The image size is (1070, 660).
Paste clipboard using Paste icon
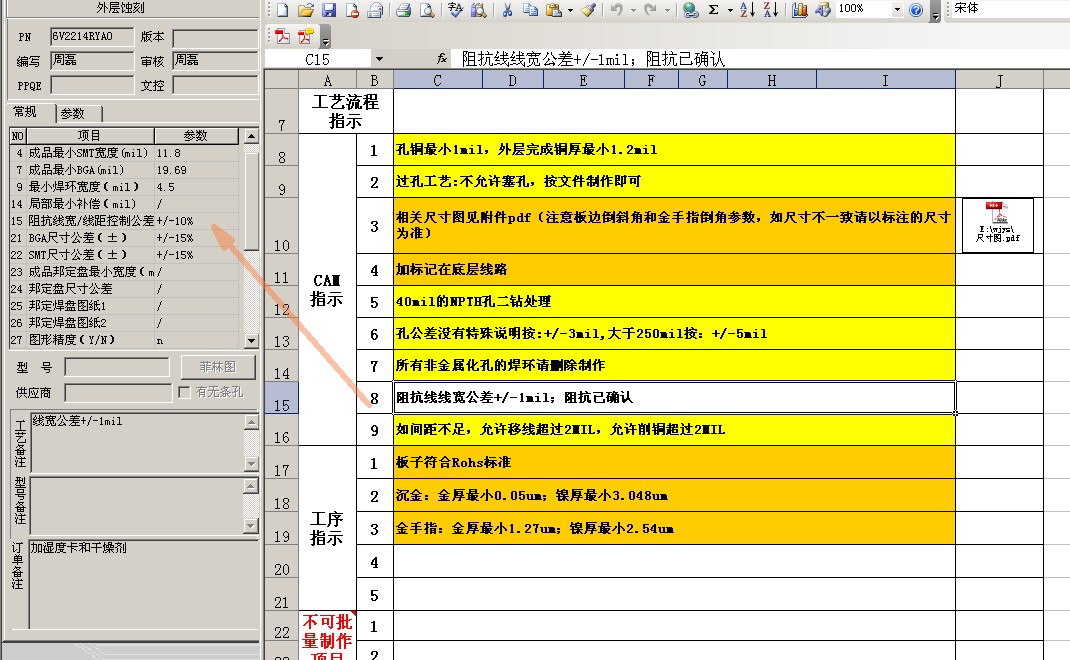point(554,10)
